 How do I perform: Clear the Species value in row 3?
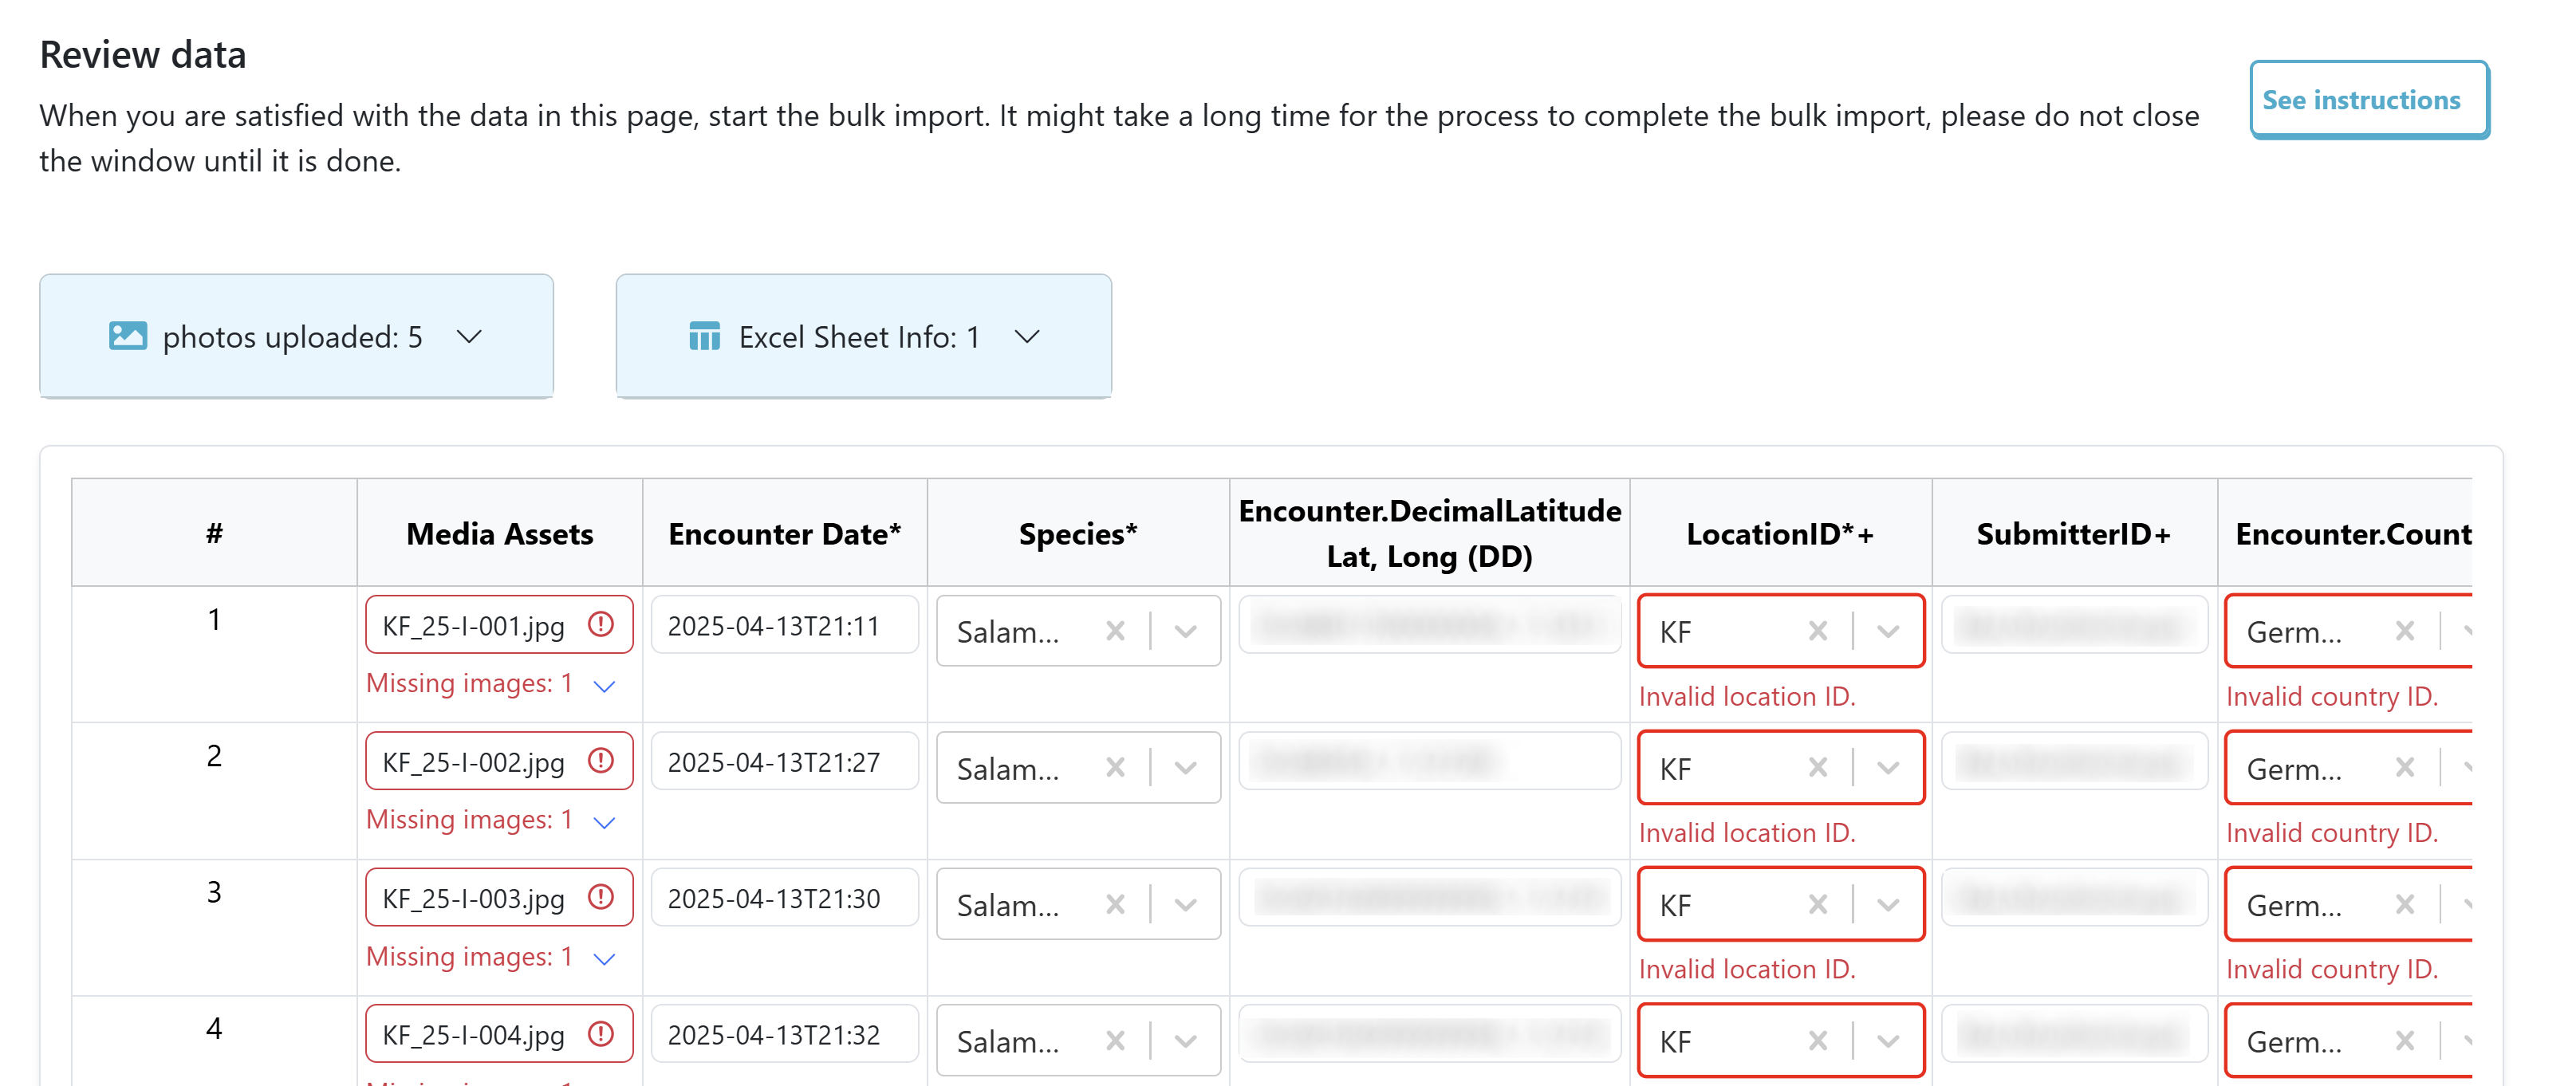tap(1115, 904)
